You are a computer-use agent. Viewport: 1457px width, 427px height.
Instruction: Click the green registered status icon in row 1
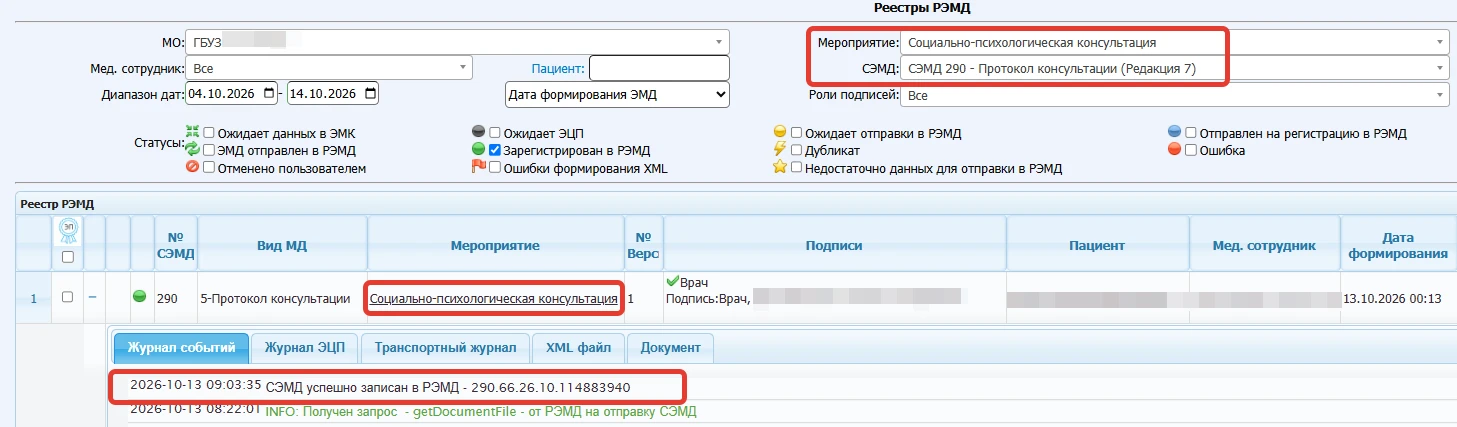pyautogui.click(x=140, y=297)
